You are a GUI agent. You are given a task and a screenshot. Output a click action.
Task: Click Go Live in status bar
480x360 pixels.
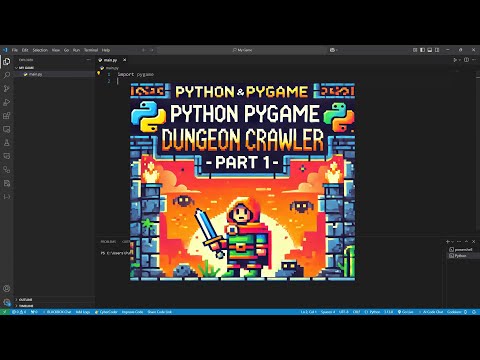coord(406,312)
